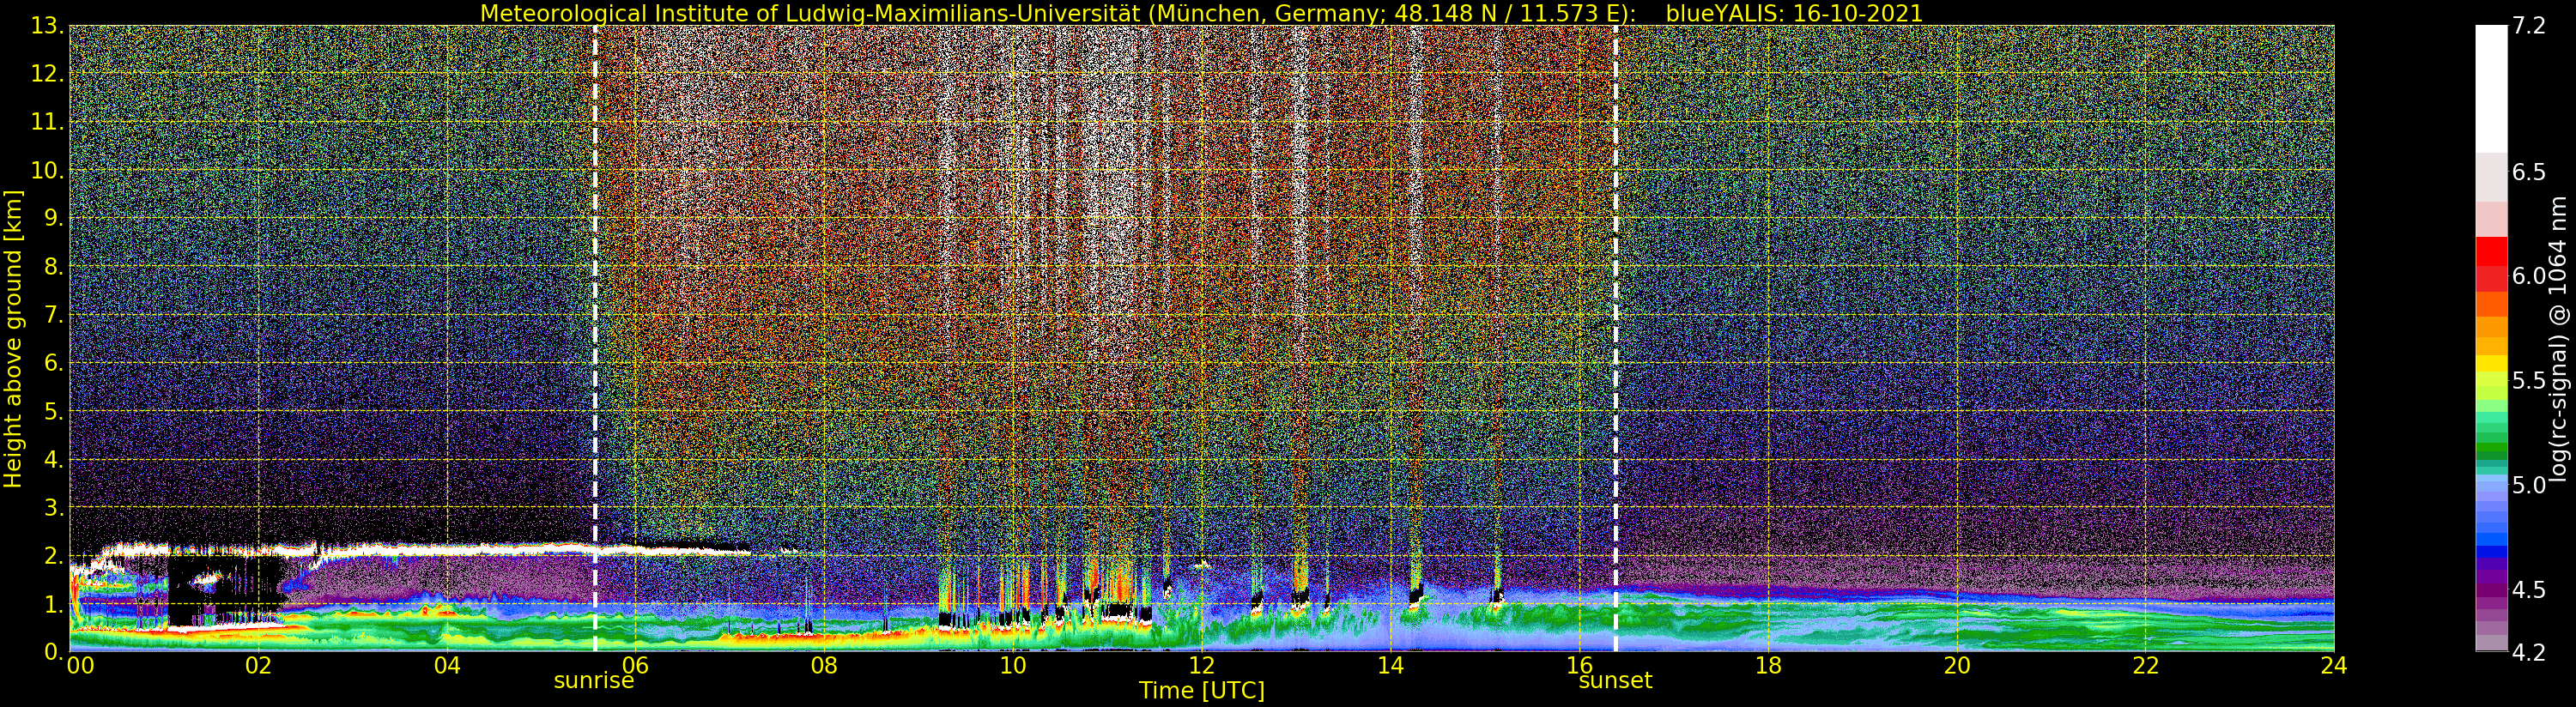2576x707 pixels.
Task: Click the "12" tick on the time axis
Action: pyautogui.click(x=1201, y=666)
